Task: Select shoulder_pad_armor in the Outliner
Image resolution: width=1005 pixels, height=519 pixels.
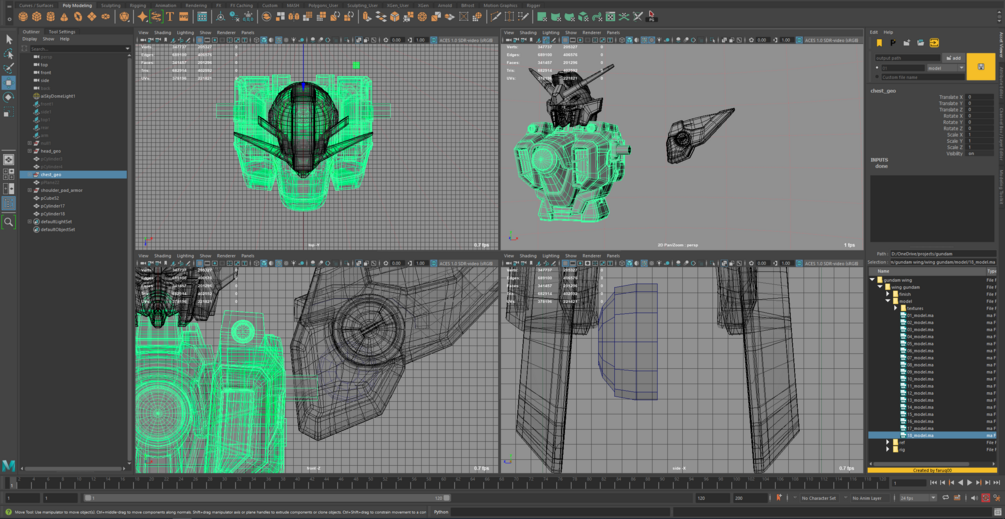Action: click(x=61, y=190)
